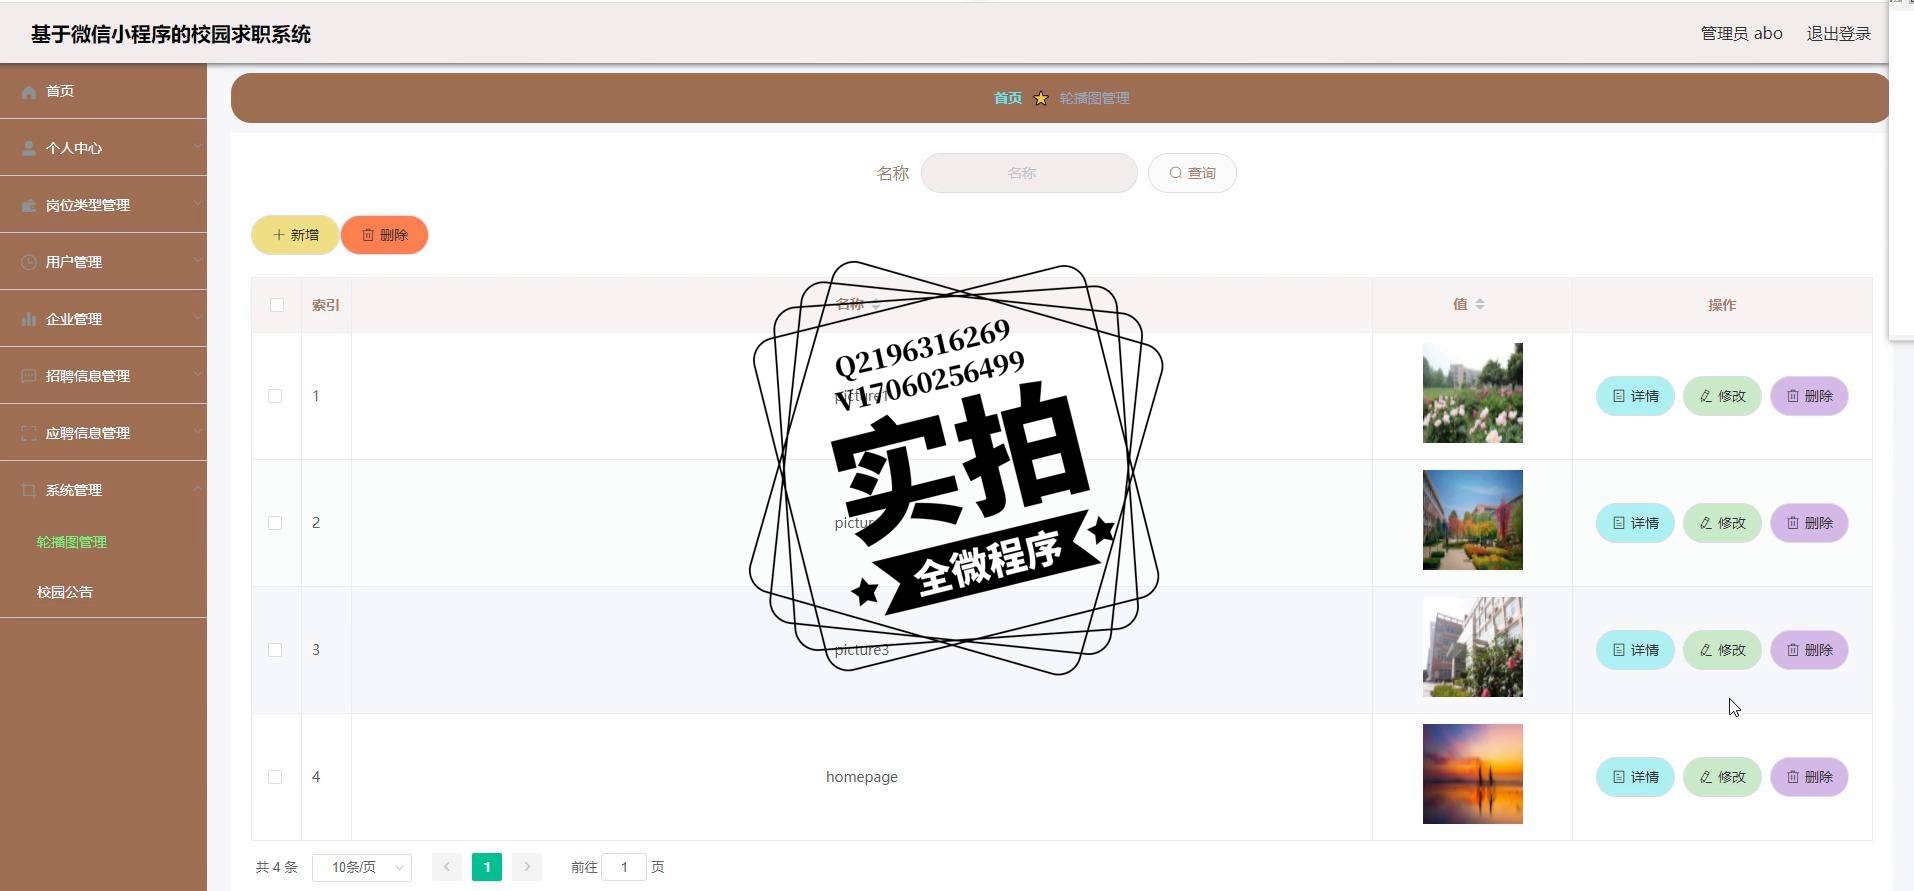
Task: Expand the 岗位类型管理 menu chevron
Action: pos(197,204)
